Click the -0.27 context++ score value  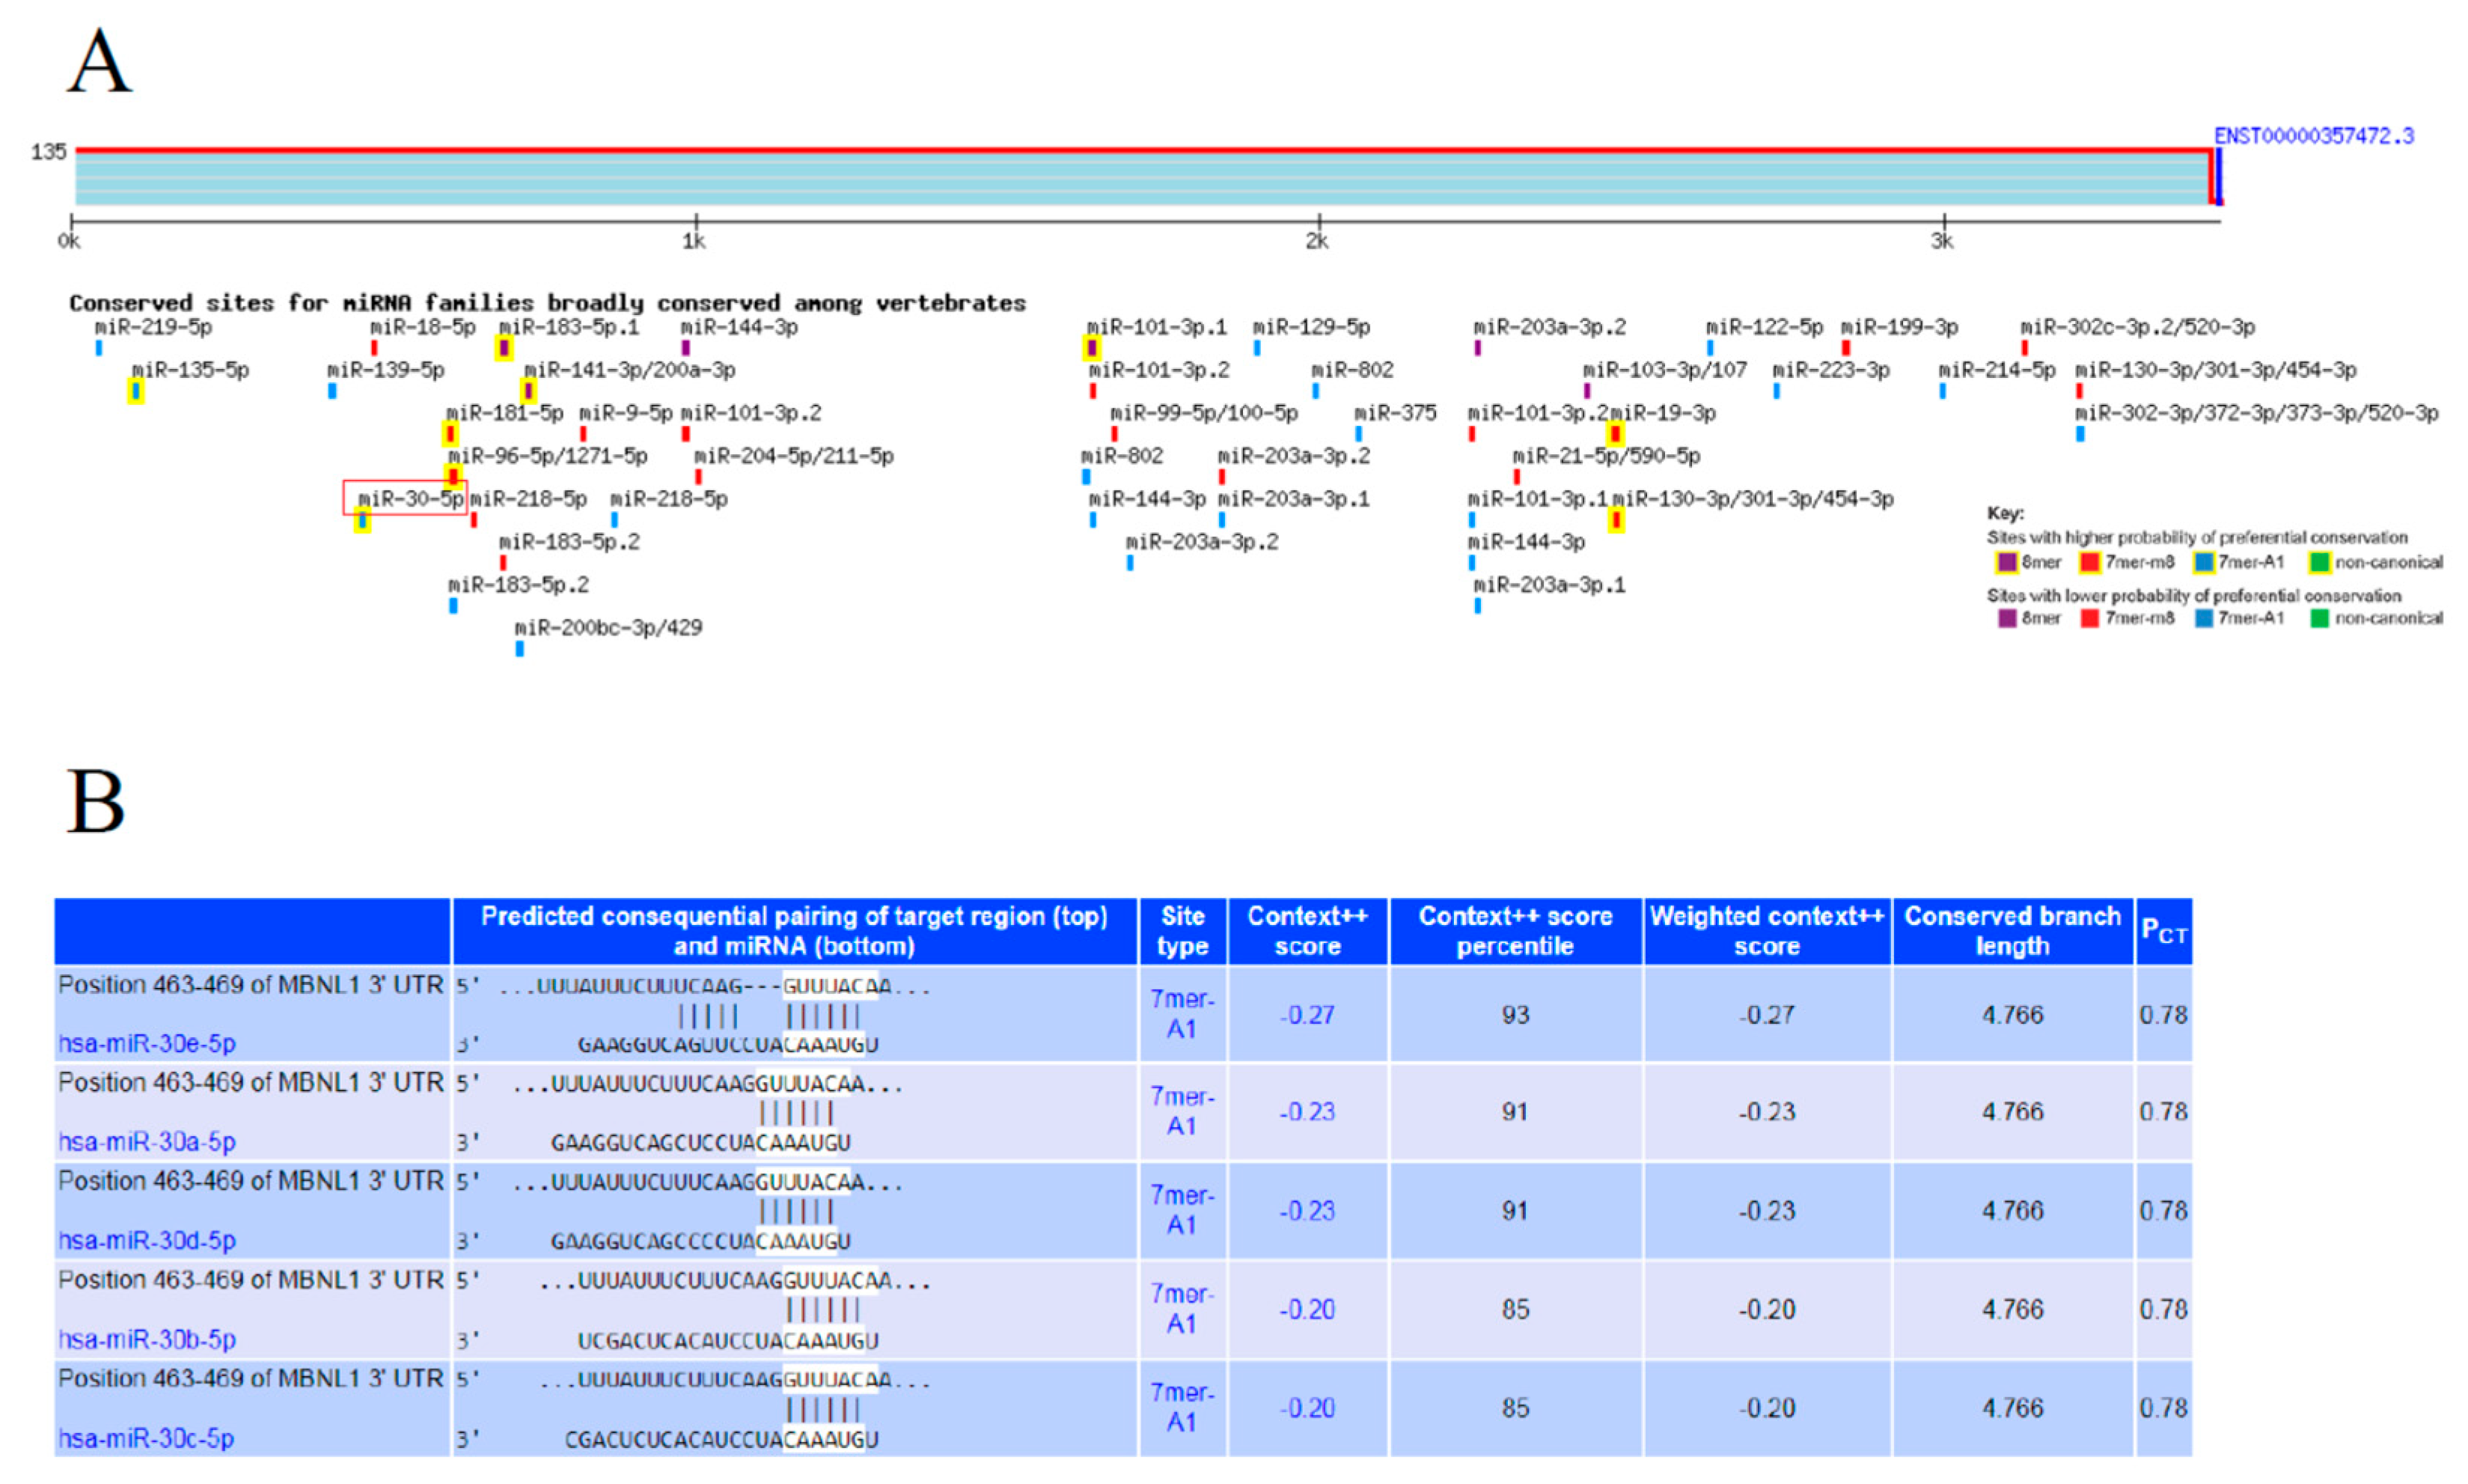tap(1306, 1015)
